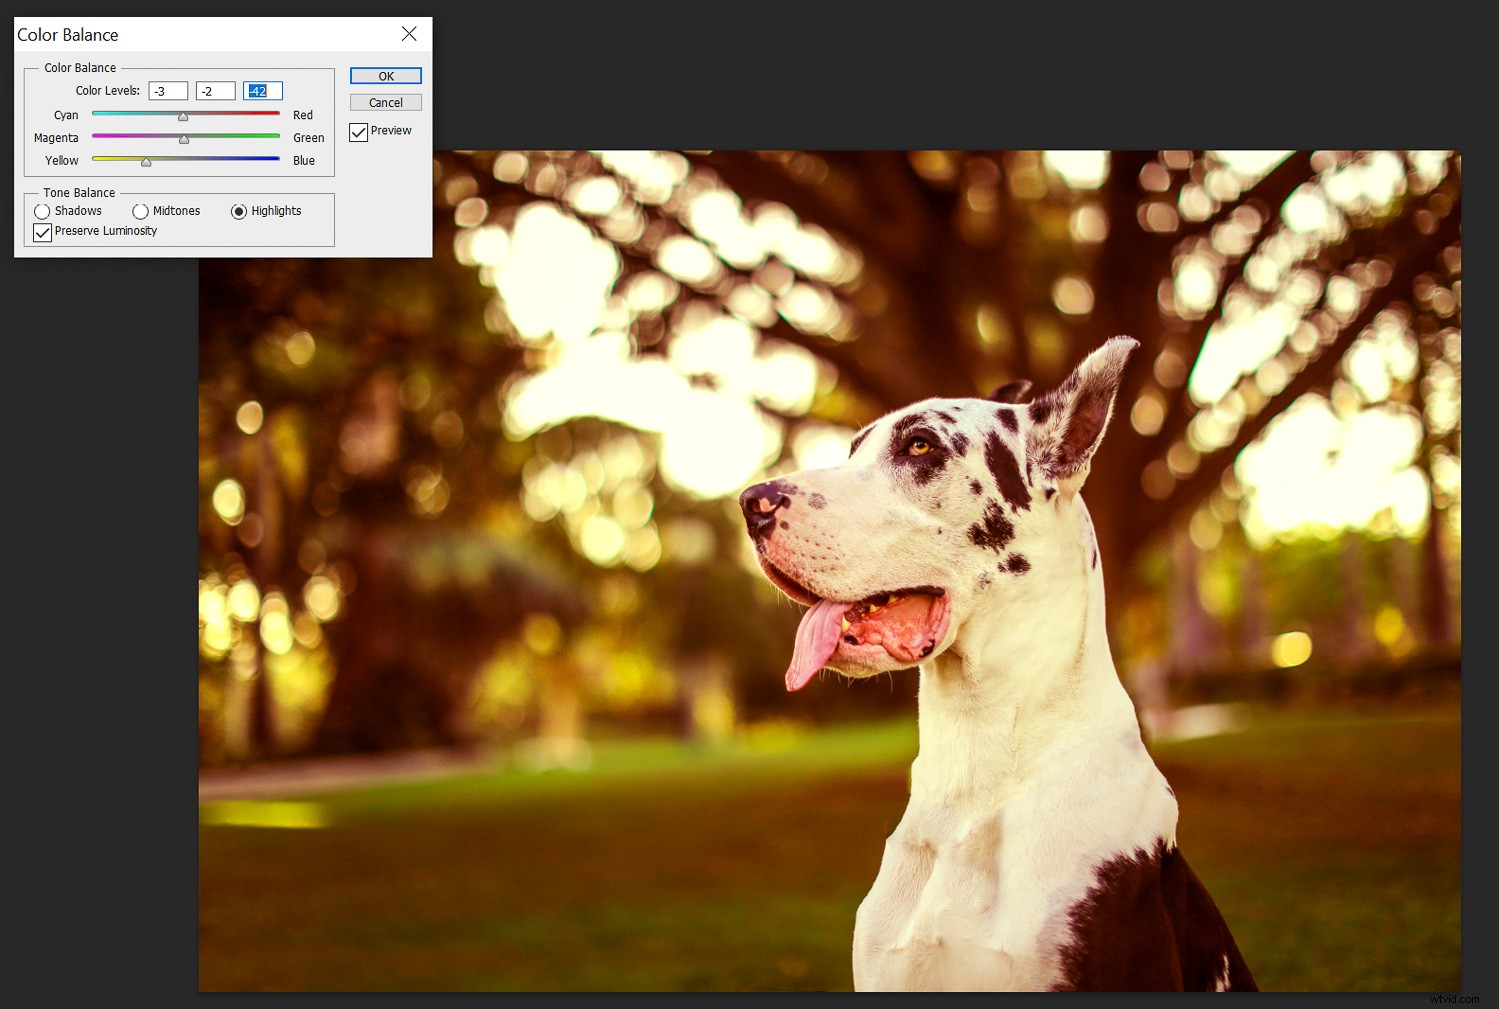Click the Yellow-Blue slider handle

tap(145, 160)
